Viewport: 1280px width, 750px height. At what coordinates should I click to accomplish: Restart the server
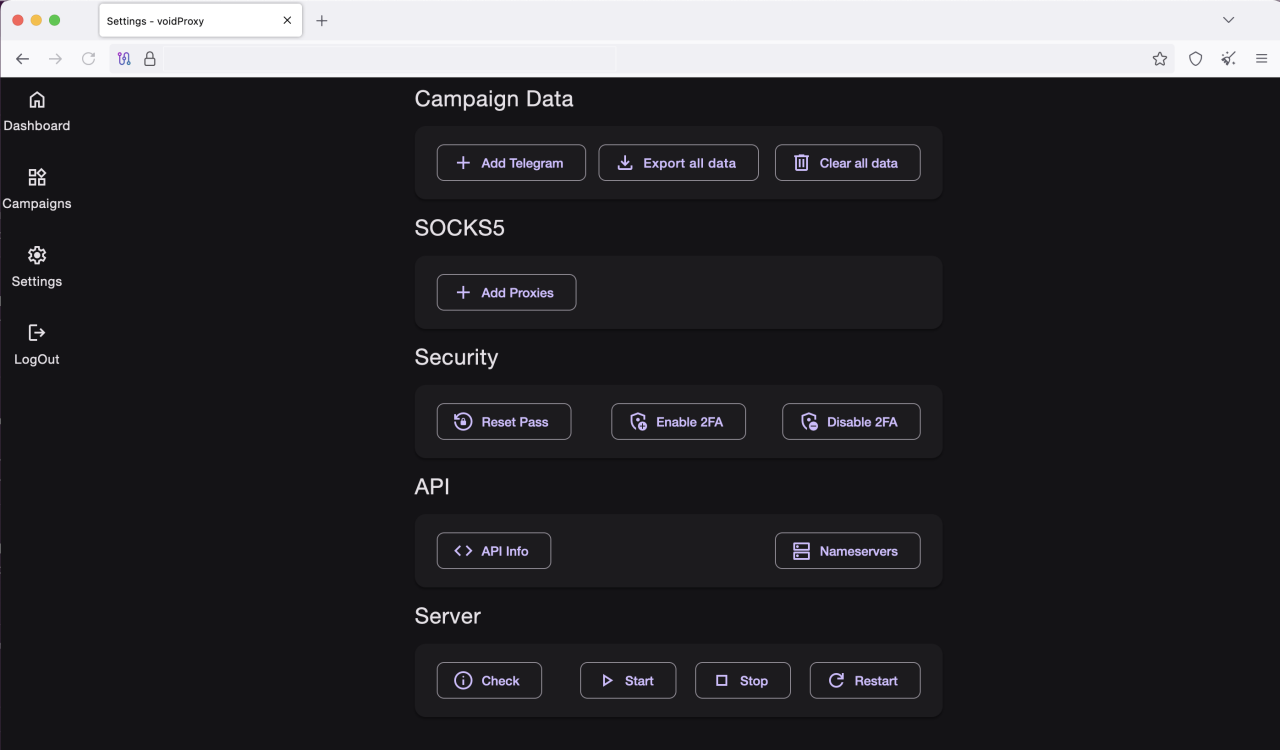[x=864, y=680]
